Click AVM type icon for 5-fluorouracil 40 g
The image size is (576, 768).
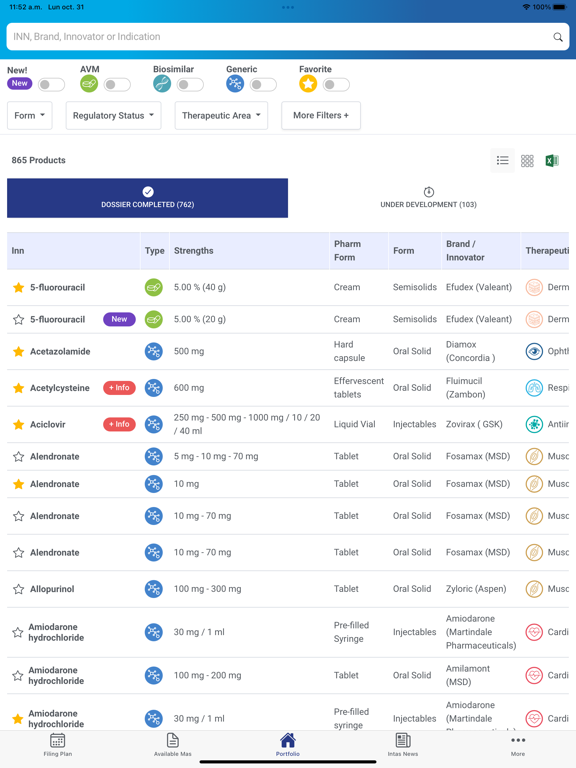154,288
